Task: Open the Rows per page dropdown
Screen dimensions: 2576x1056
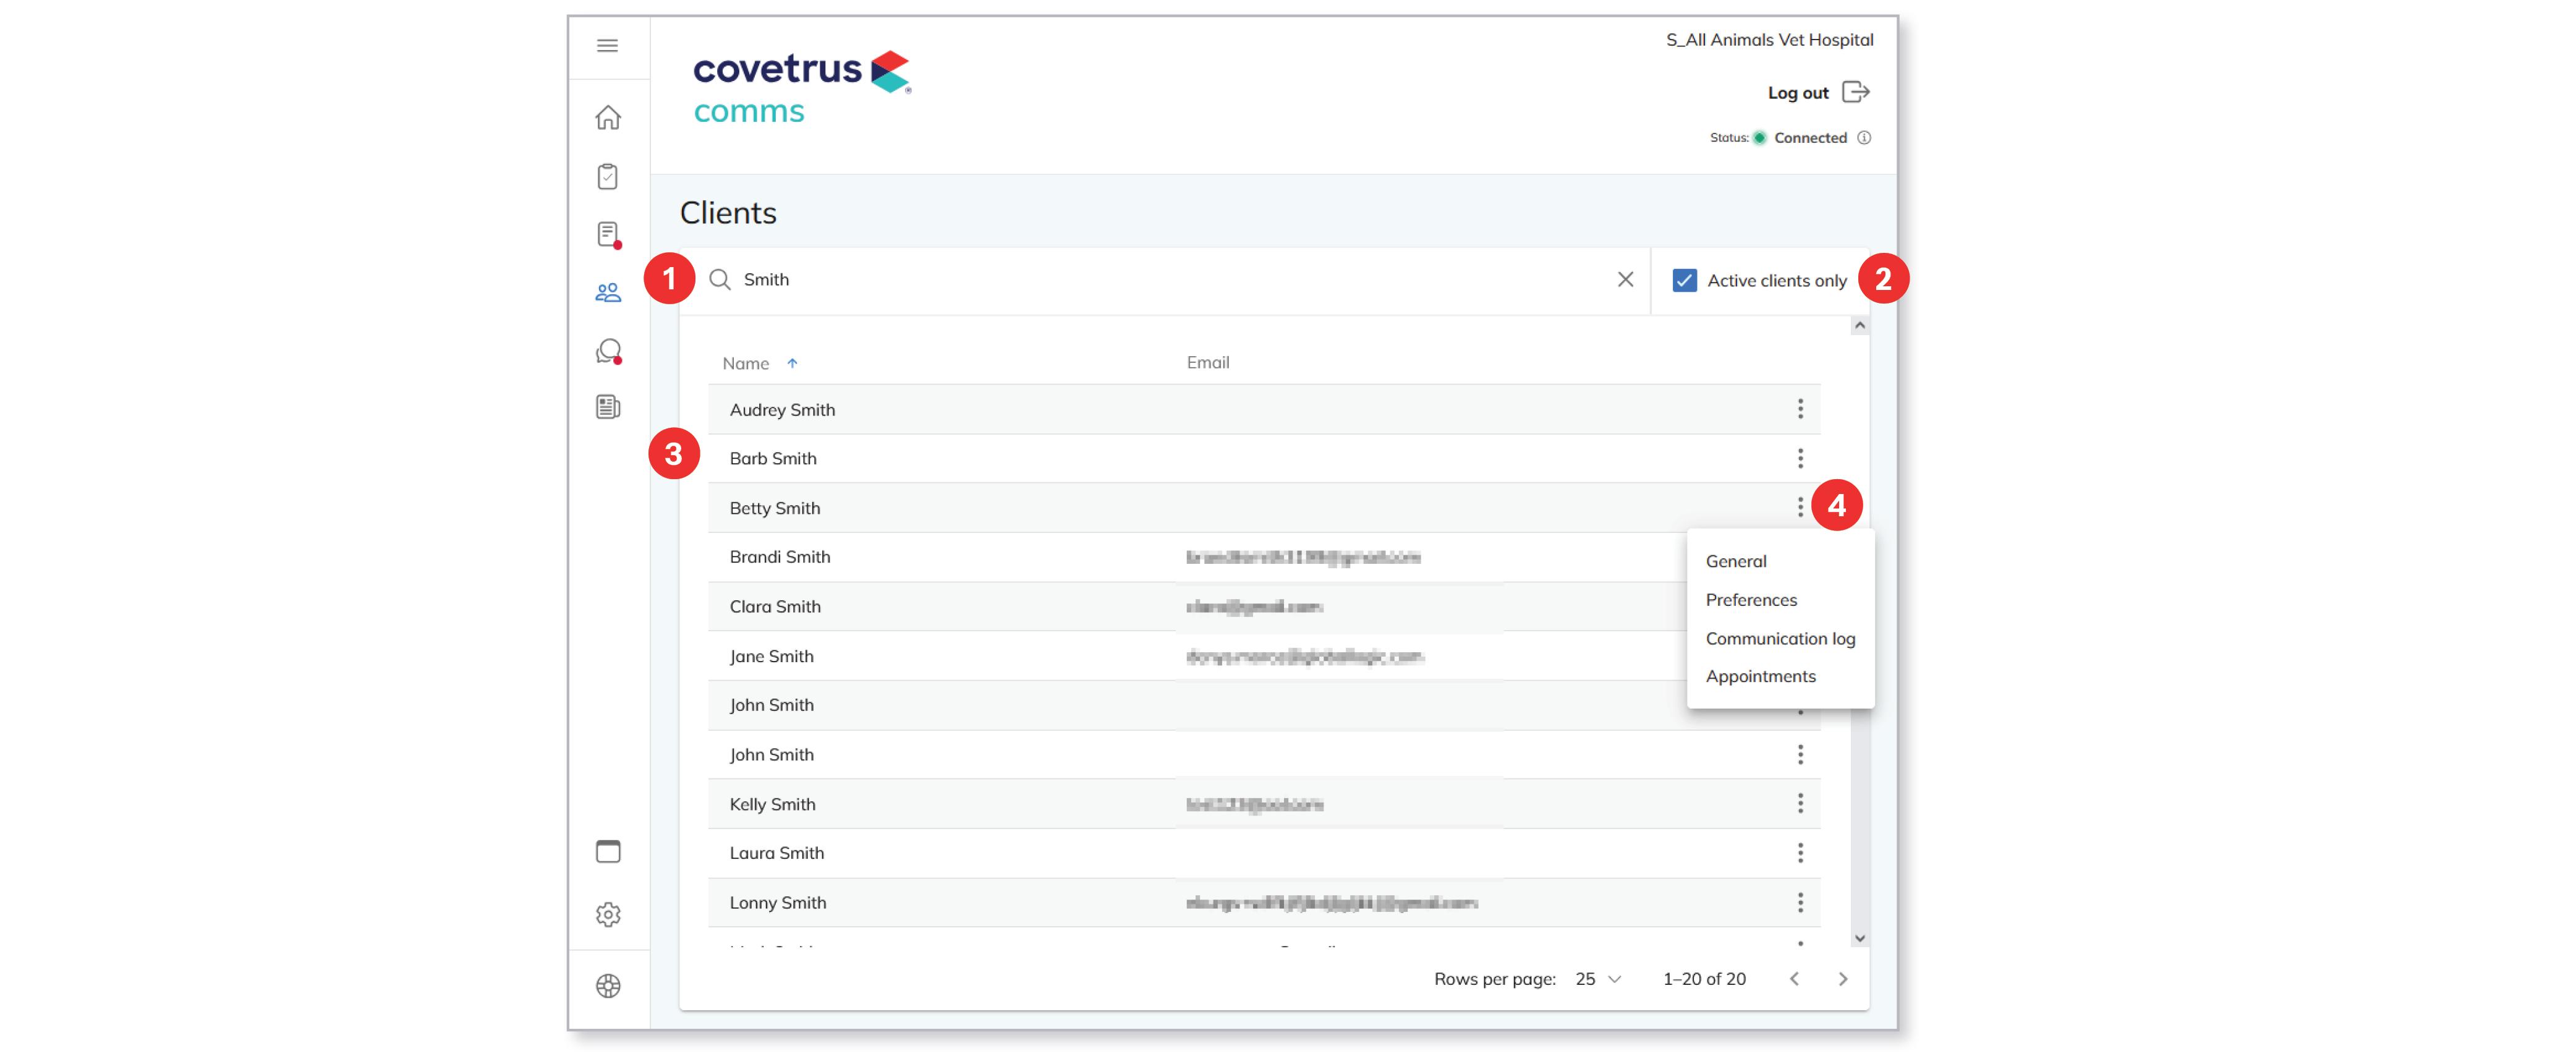Action: pyautogui.click(x=1597, y=979)
